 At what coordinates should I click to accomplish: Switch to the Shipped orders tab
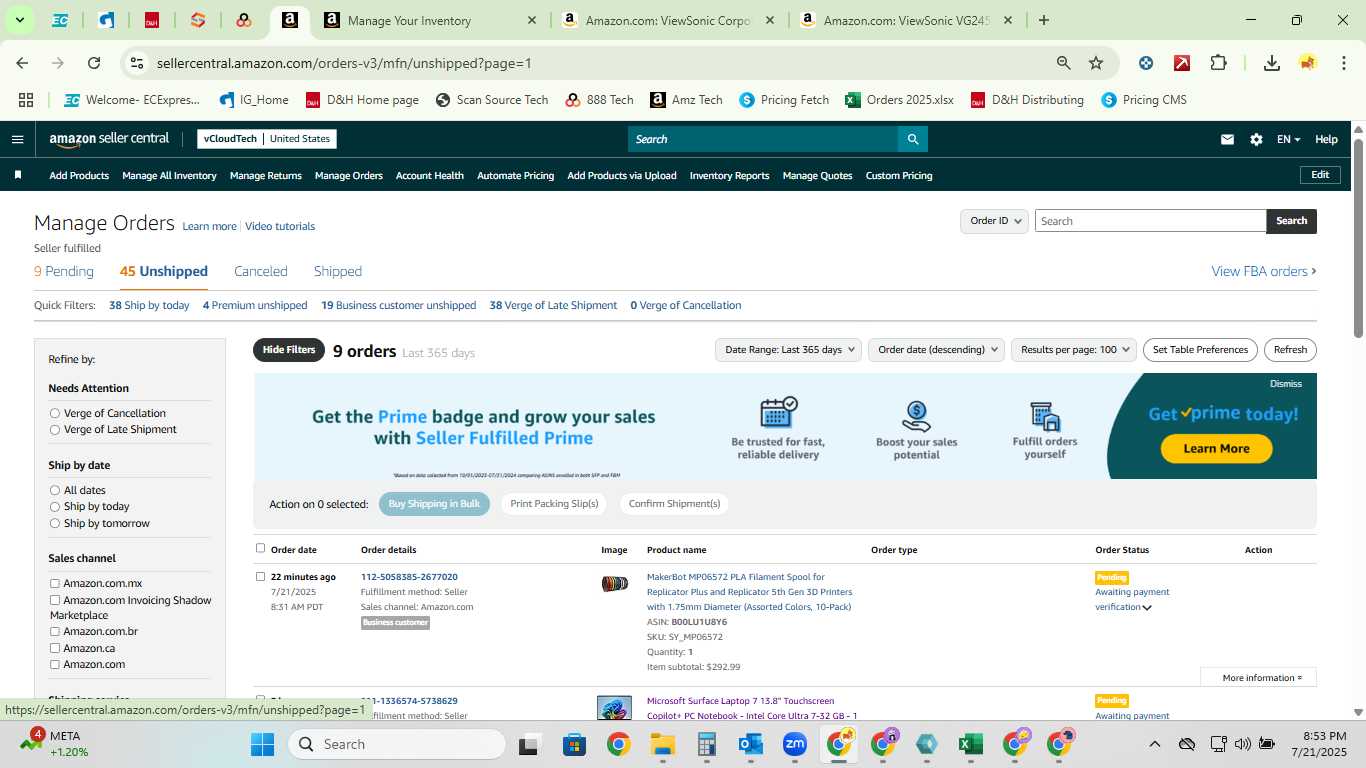[x=338, y=271]
